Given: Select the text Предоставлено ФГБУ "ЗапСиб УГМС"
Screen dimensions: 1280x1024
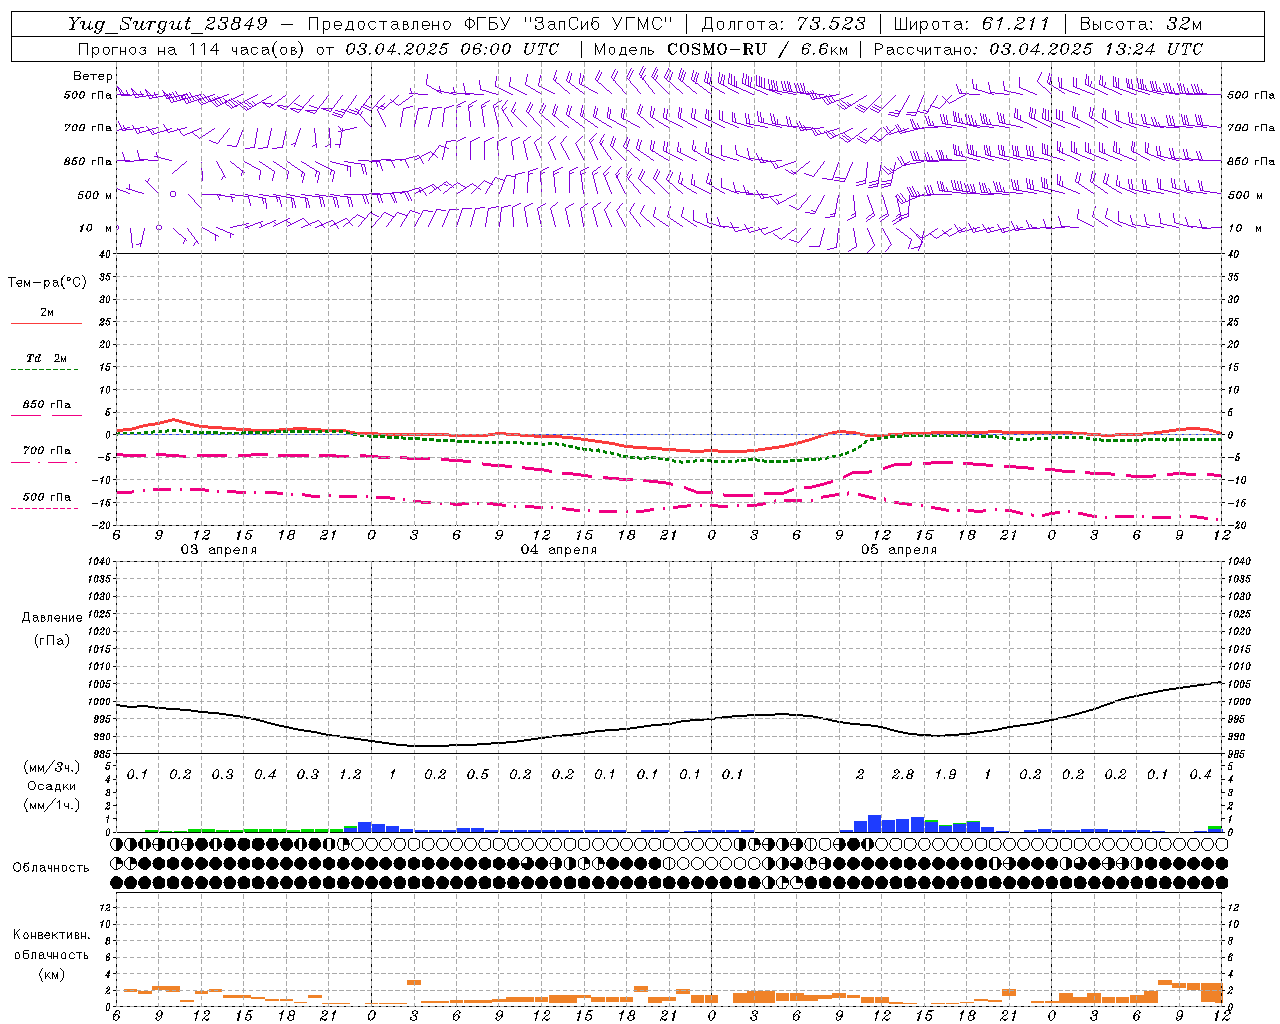Looking at the screenshot, I should tap(490, 24).
